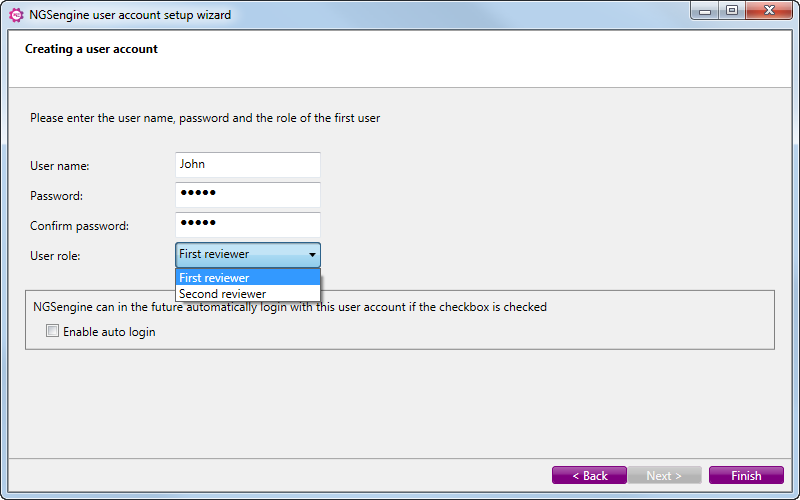Maximize the setup wizard window
This screenshot has width=800, height=500.
pos(732,11)
